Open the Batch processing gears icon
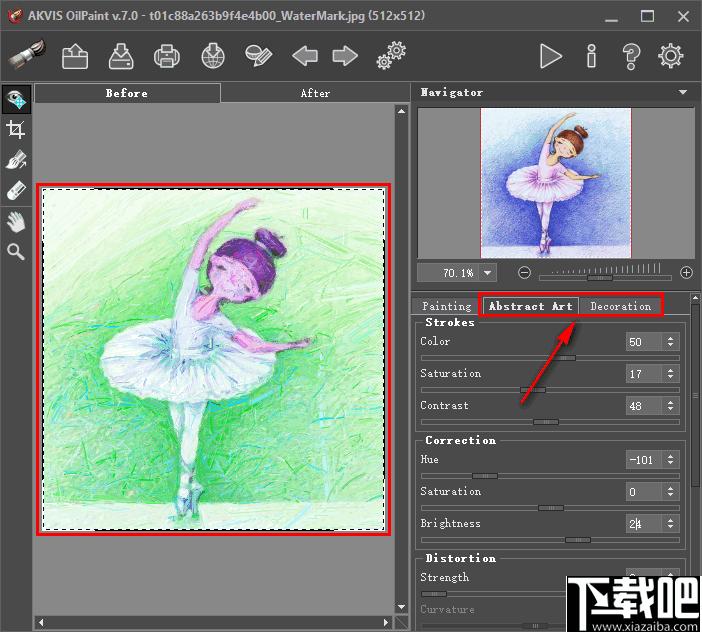 391,56
